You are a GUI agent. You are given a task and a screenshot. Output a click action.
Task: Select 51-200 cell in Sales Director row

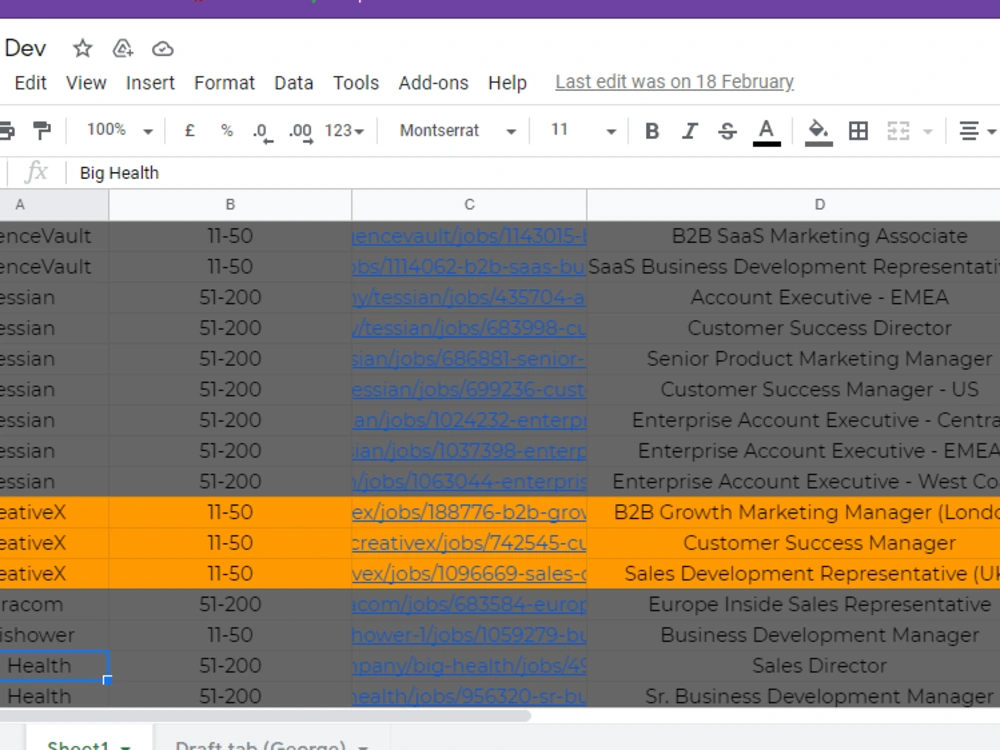click(230, 665)
